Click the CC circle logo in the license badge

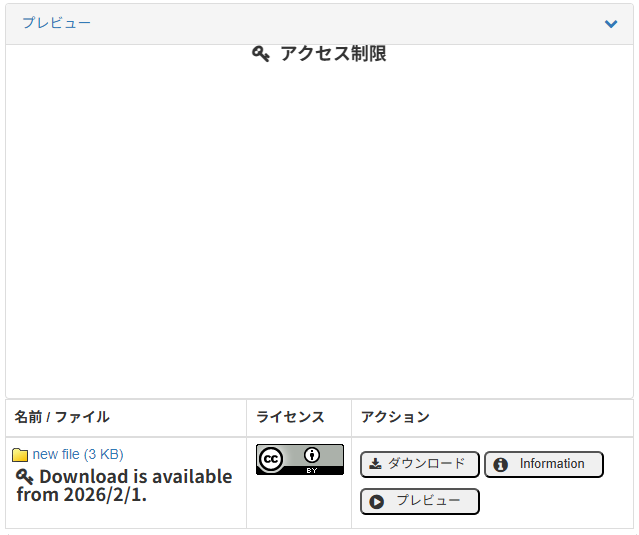coord(271,460)
